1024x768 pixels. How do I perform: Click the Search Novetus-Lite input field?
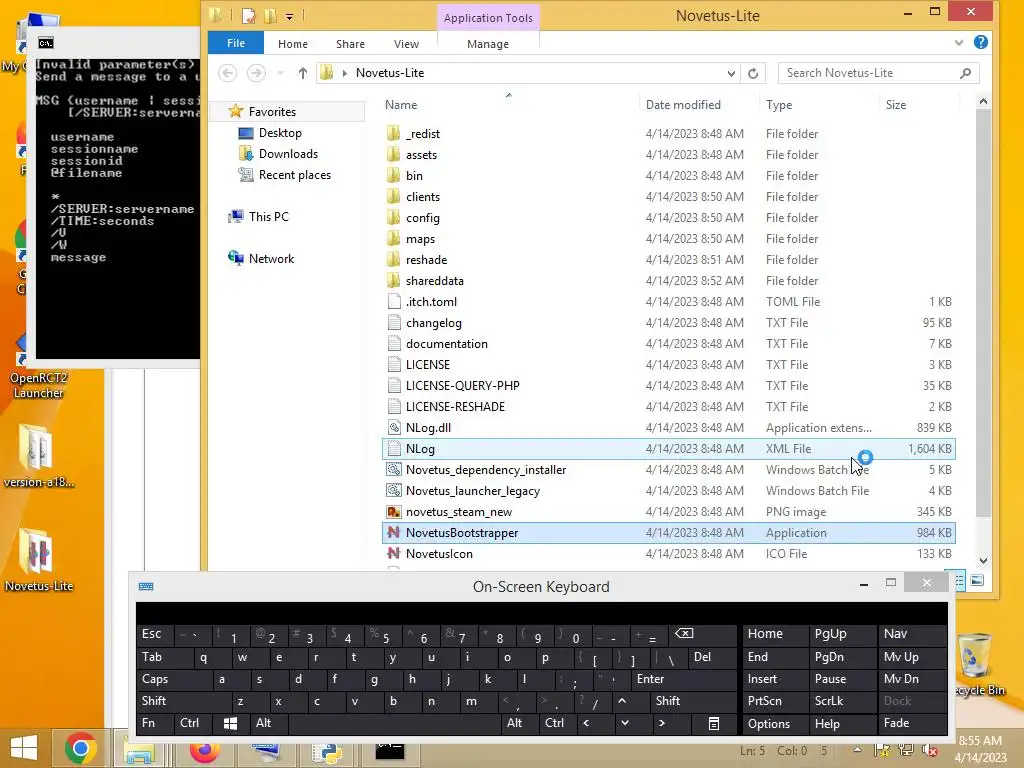coord(869,73)
